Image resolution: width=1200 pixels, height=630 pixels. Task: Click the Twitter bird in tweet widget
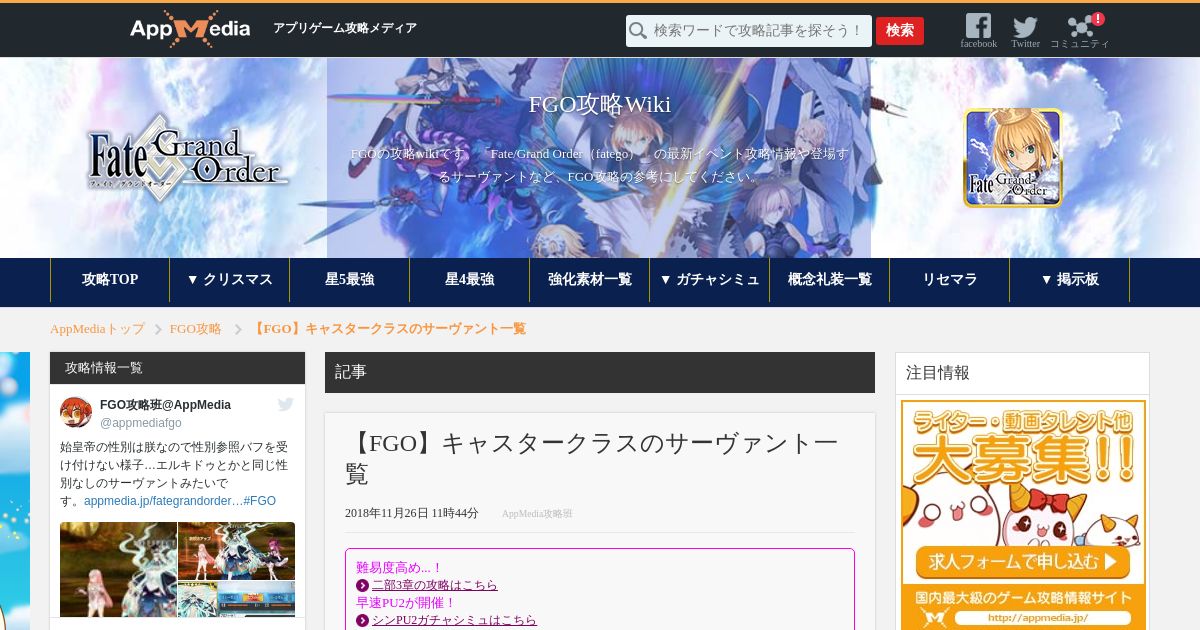pyautogui.click(x=285, y=404)
